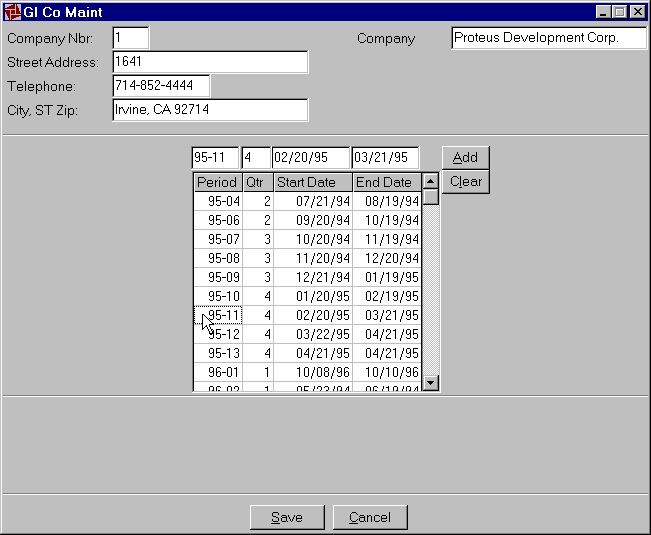Click the Period column header
Image resolution: width=651 pixels, height=535 pixels.
218,183
